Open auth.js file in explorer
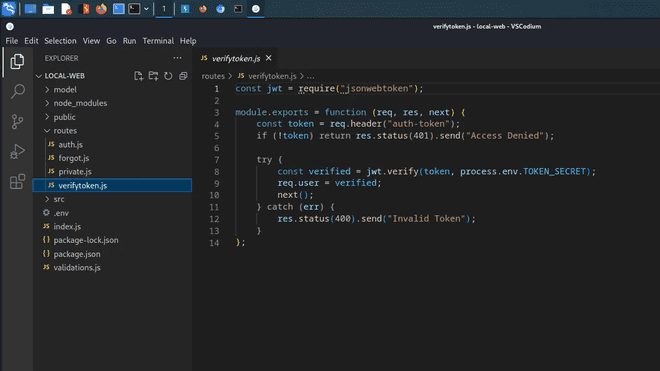The image size is (660, 371). coord(70,144)
